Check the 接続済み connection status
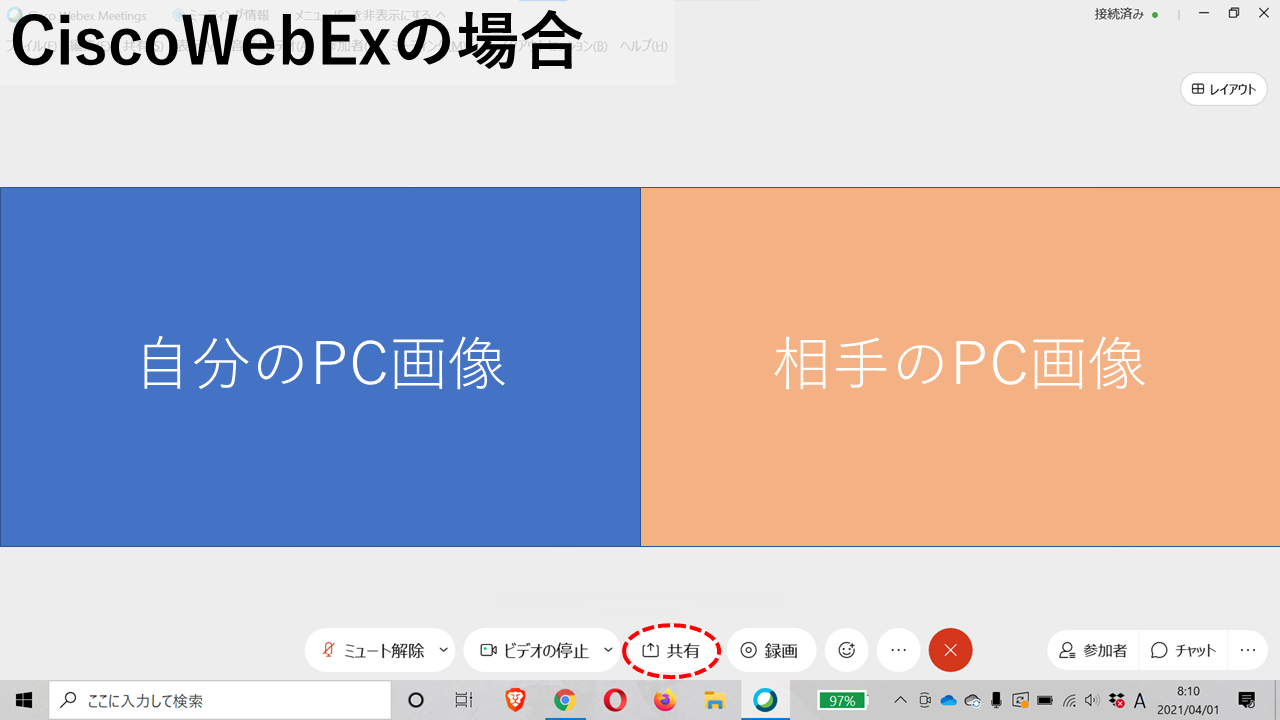 (1126, 15)
